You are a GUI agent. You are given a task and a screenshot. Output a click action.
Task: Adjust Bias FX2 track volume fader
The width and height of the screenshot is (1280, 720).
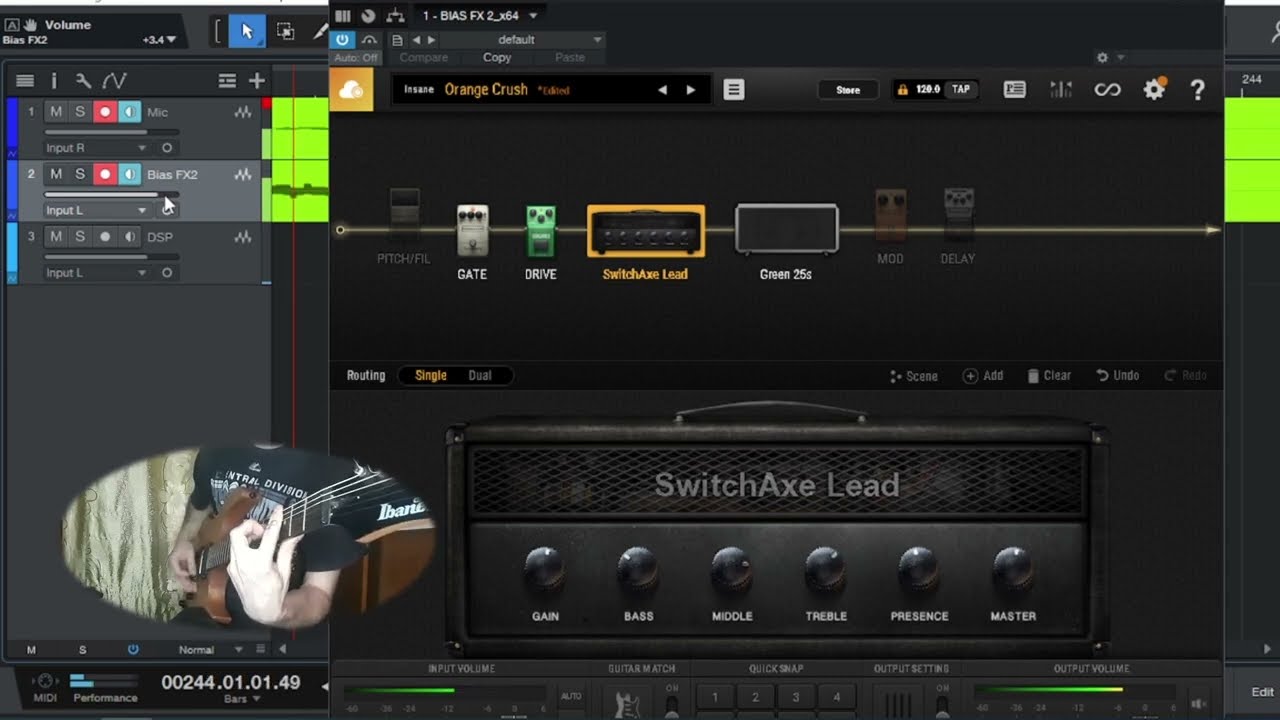(x=112, y=194)
